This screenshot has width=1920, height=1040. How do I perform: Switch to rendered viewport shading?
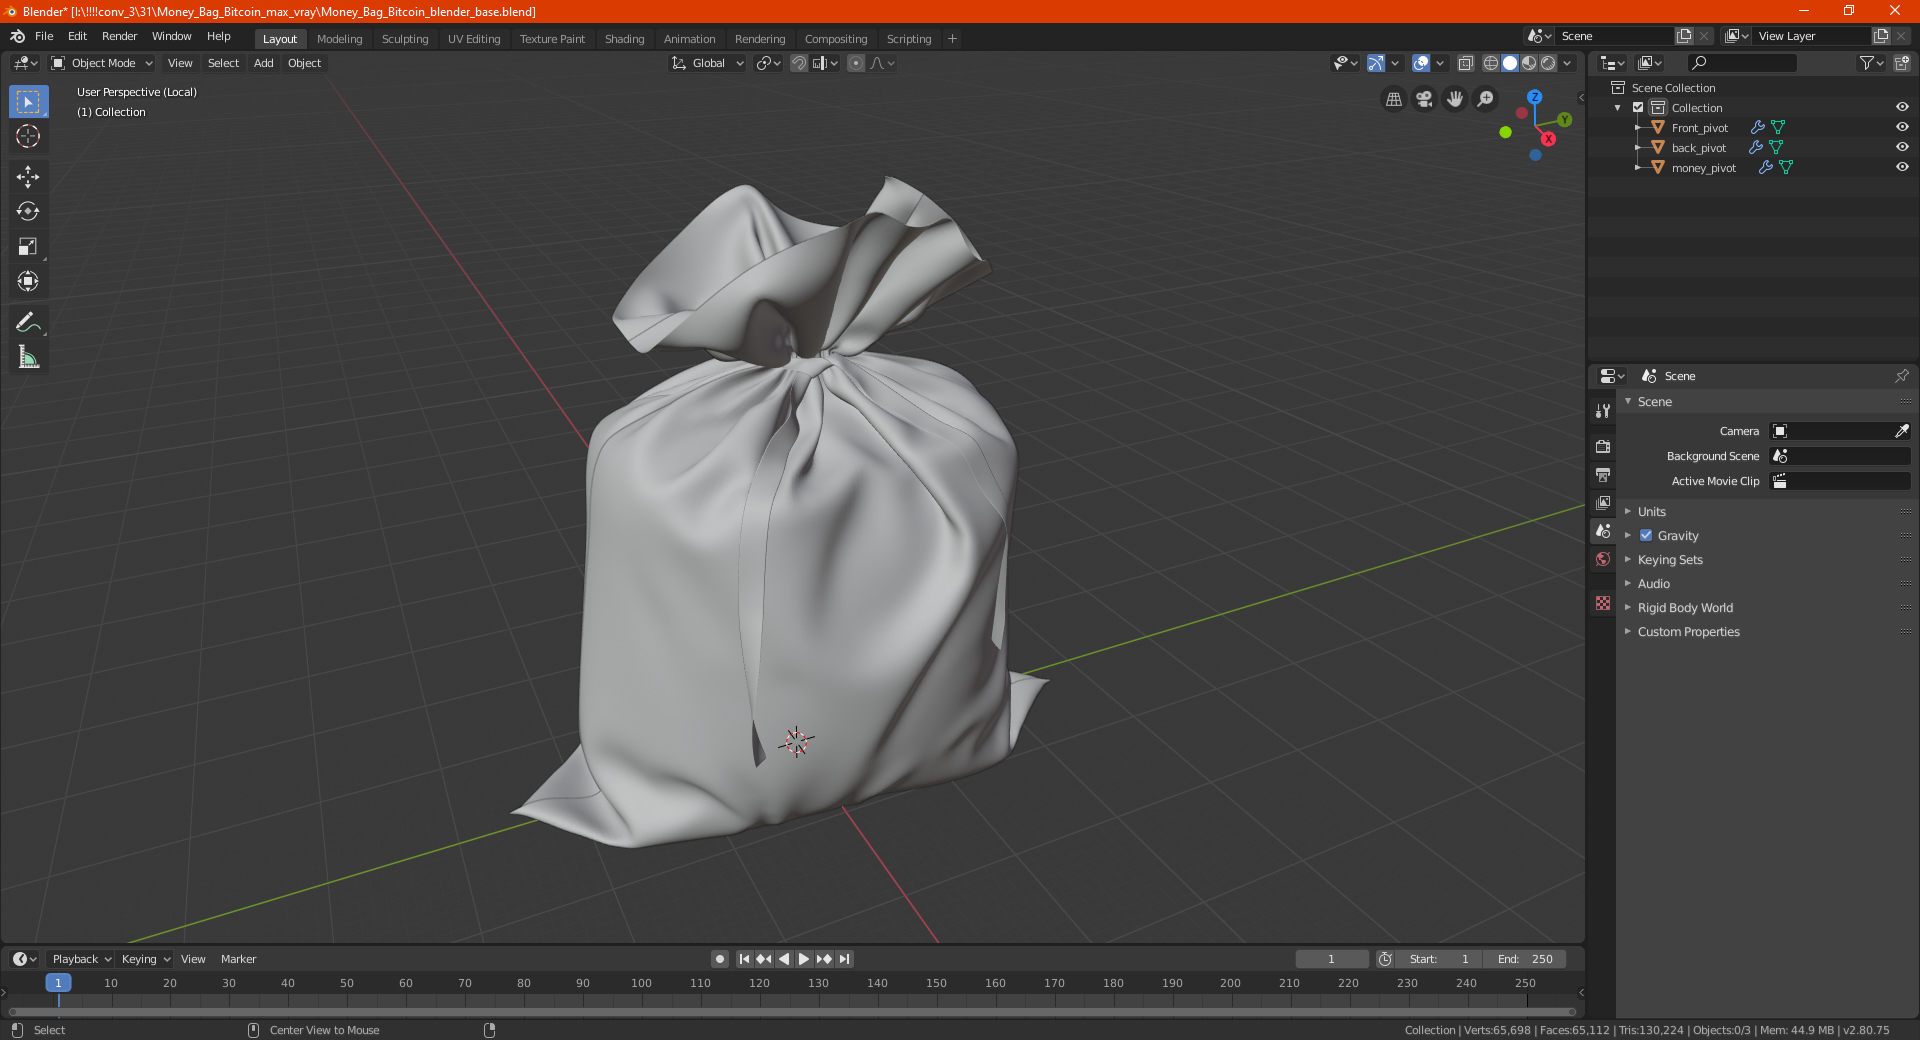pos(1548,63)
